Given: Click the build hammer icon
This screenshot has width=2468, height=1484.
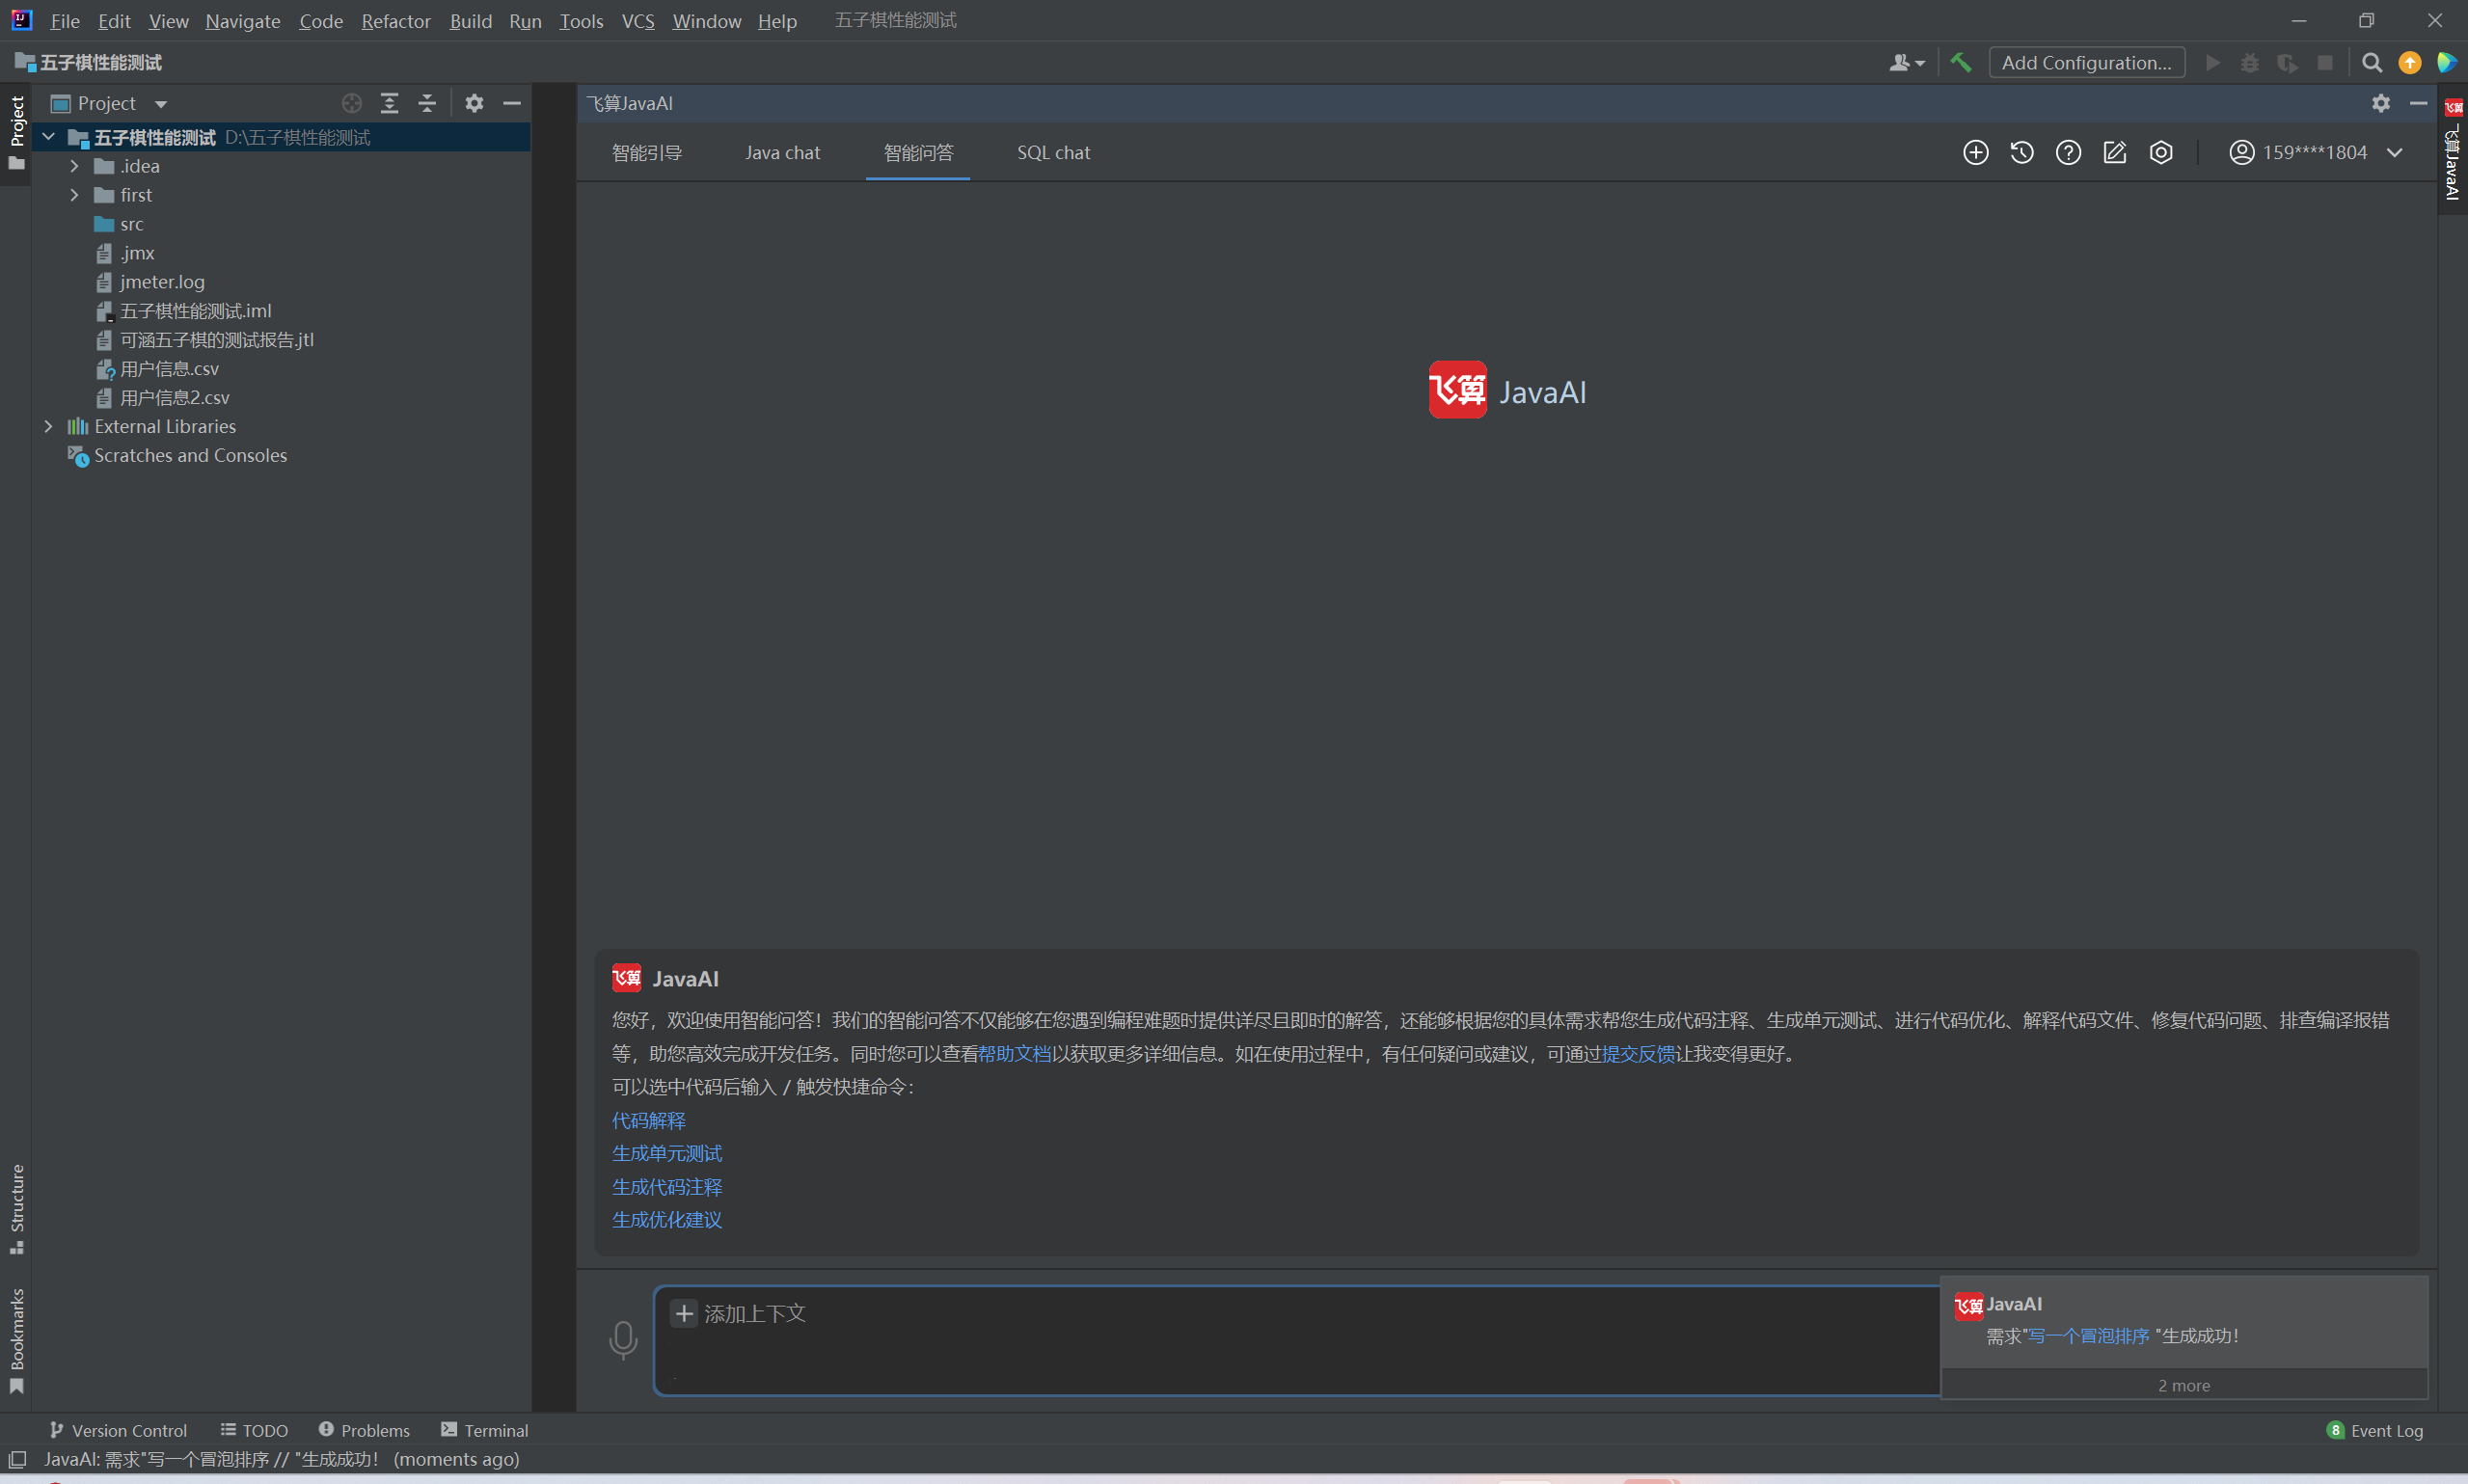Looking at the screenshot, I should click(x=1960, y=62).
